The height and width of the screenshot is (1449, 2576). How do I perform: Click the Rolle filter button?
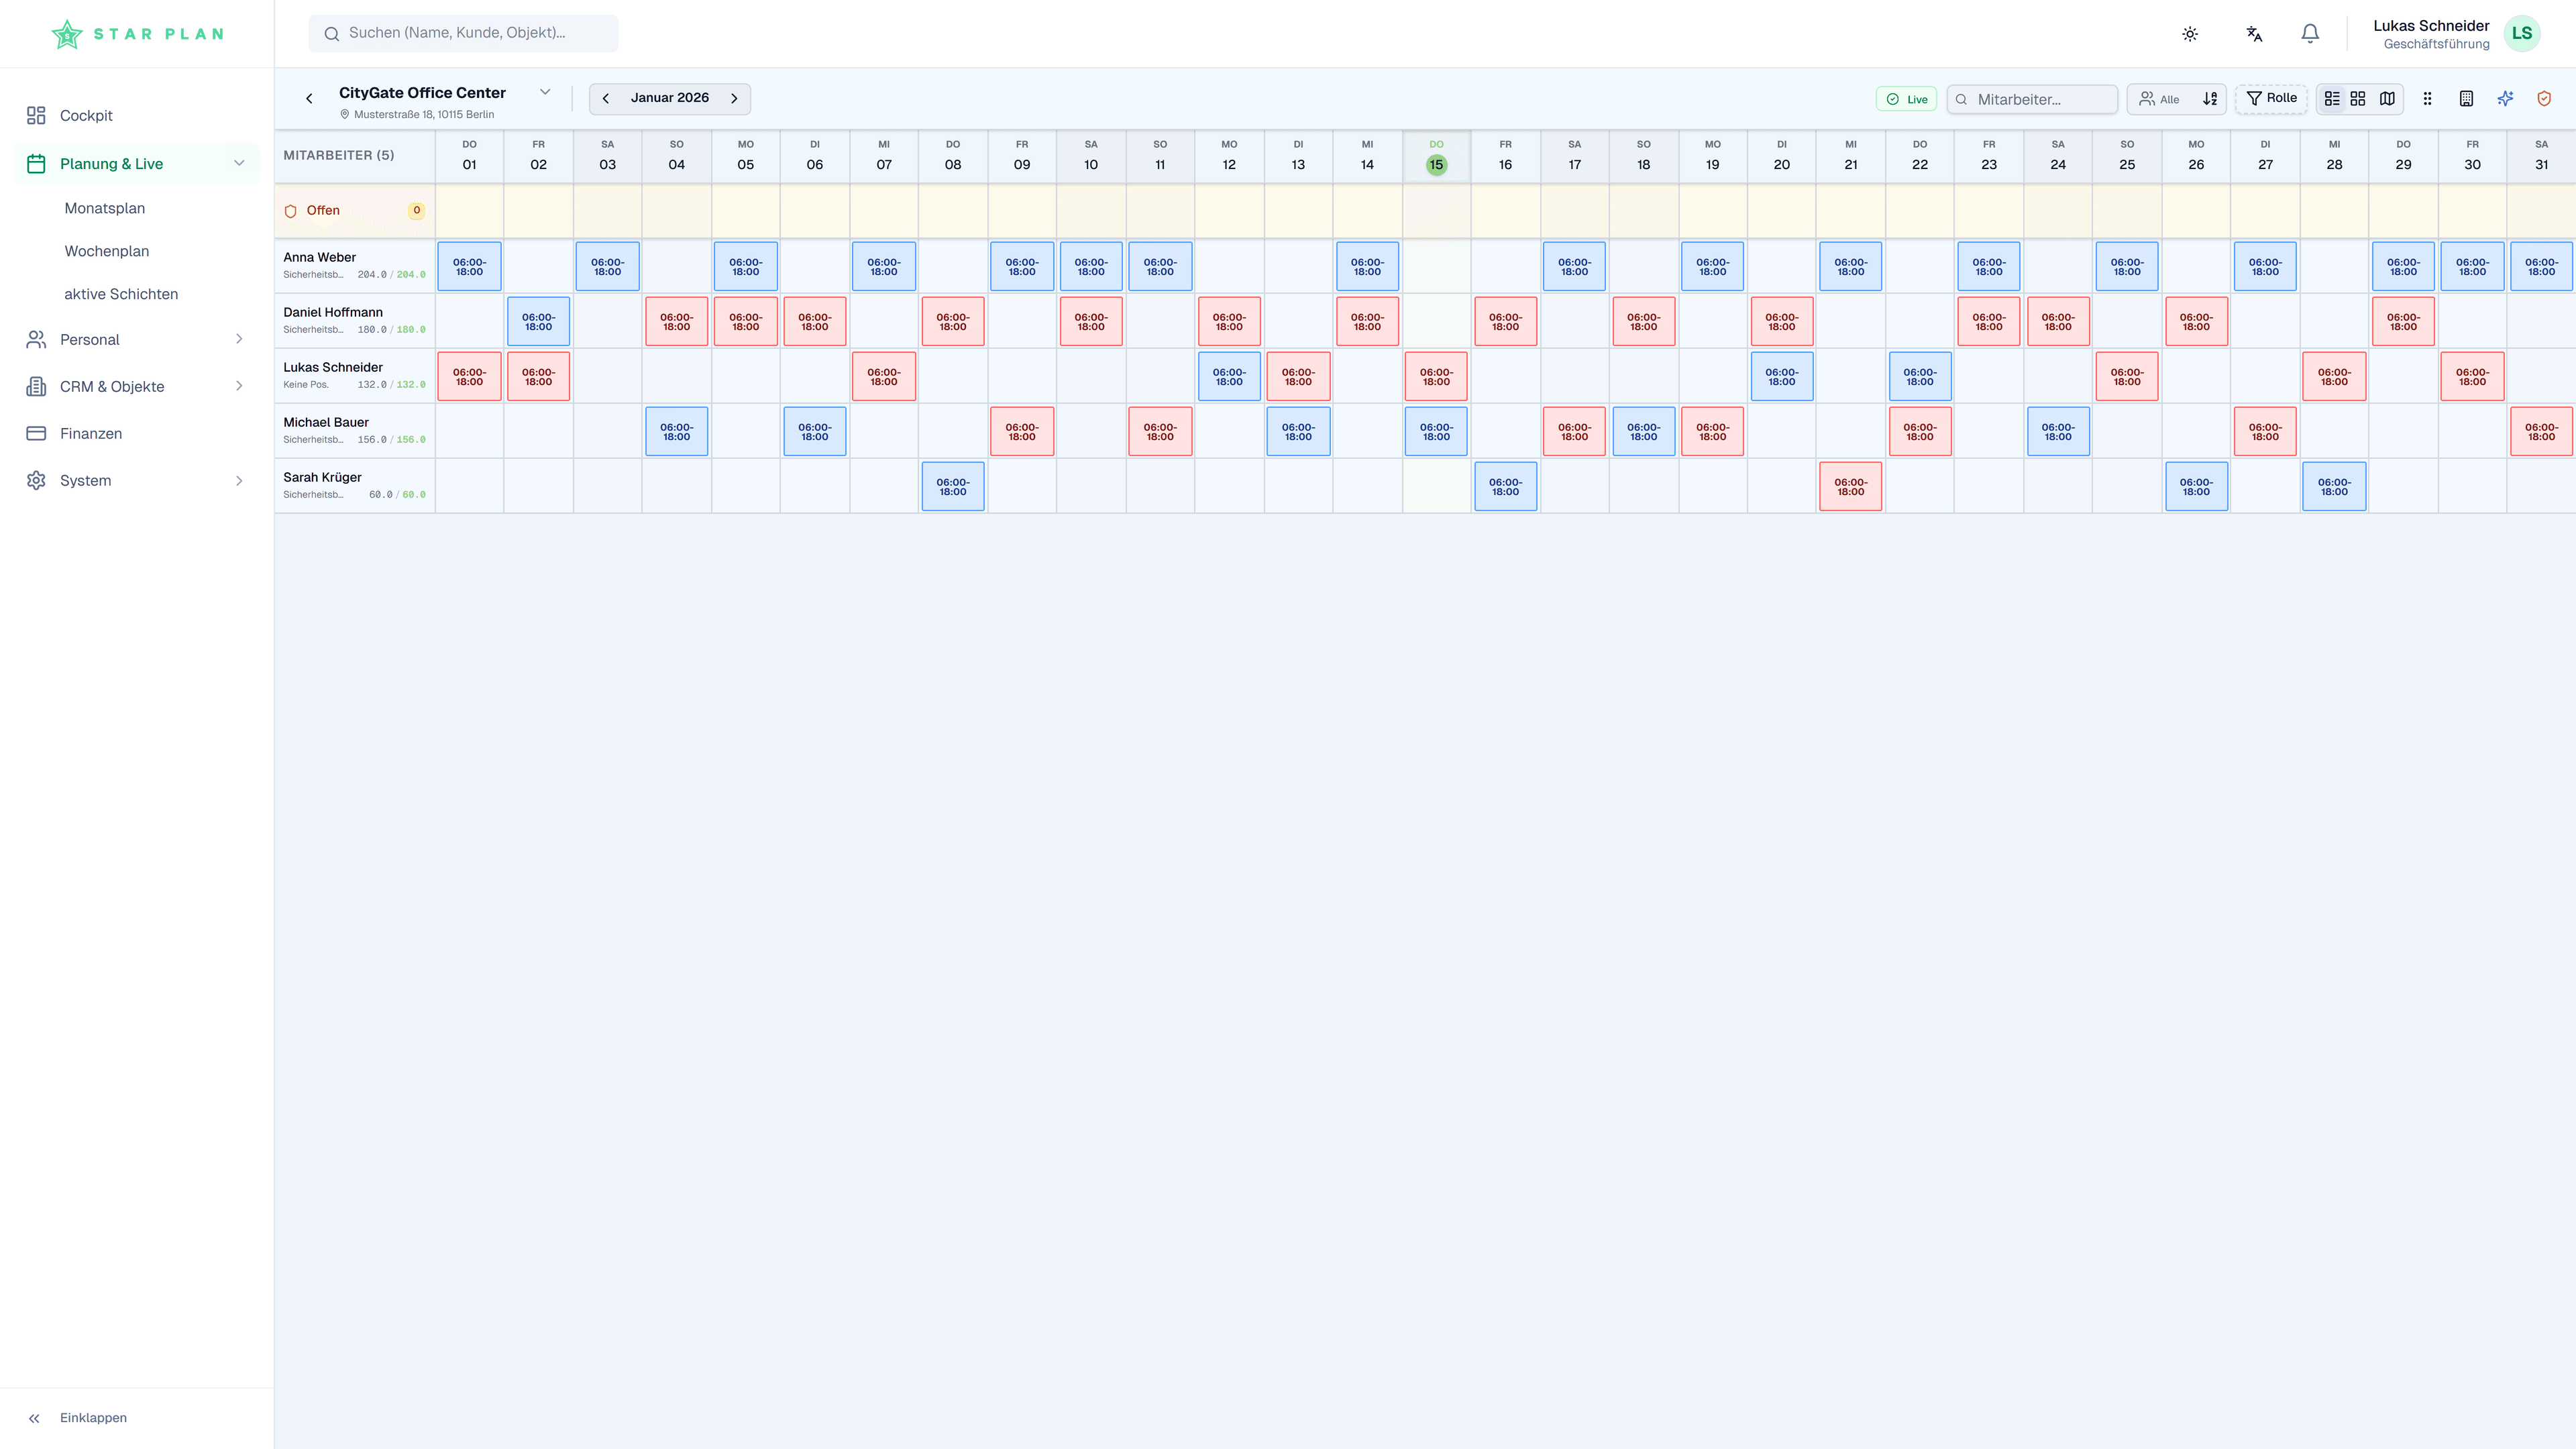tap(2271, 98)
